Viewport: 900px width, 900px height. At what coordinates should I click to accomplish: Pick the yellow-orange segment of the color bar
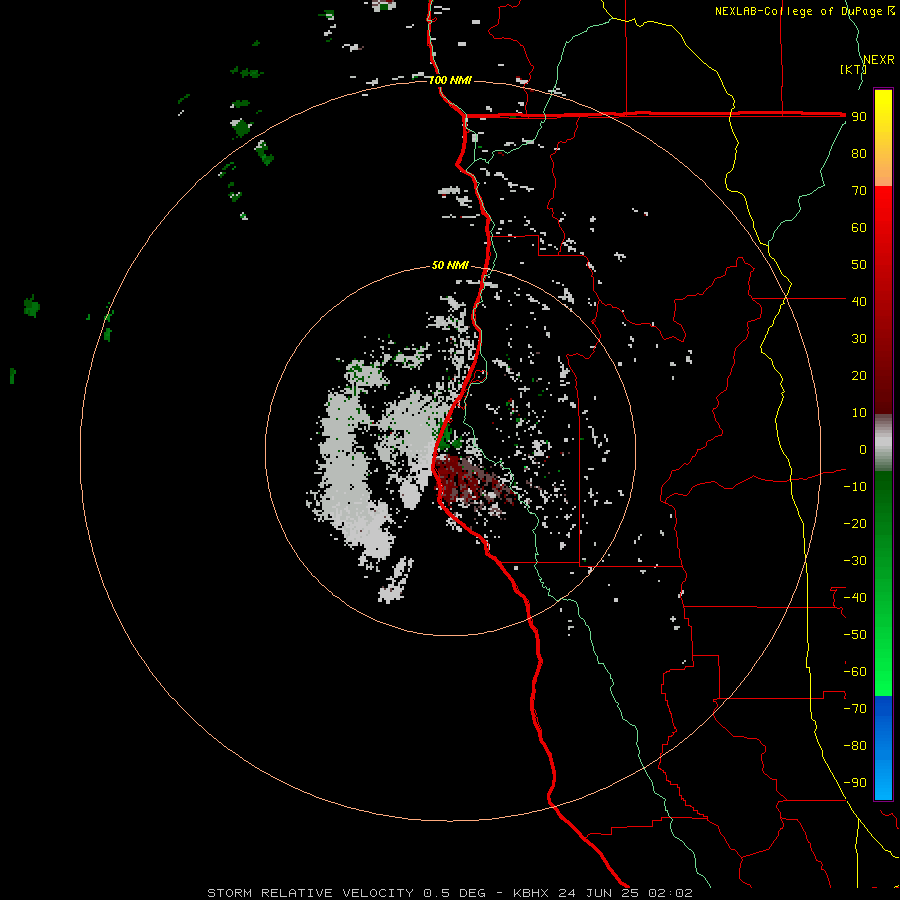tap(883, 138)
